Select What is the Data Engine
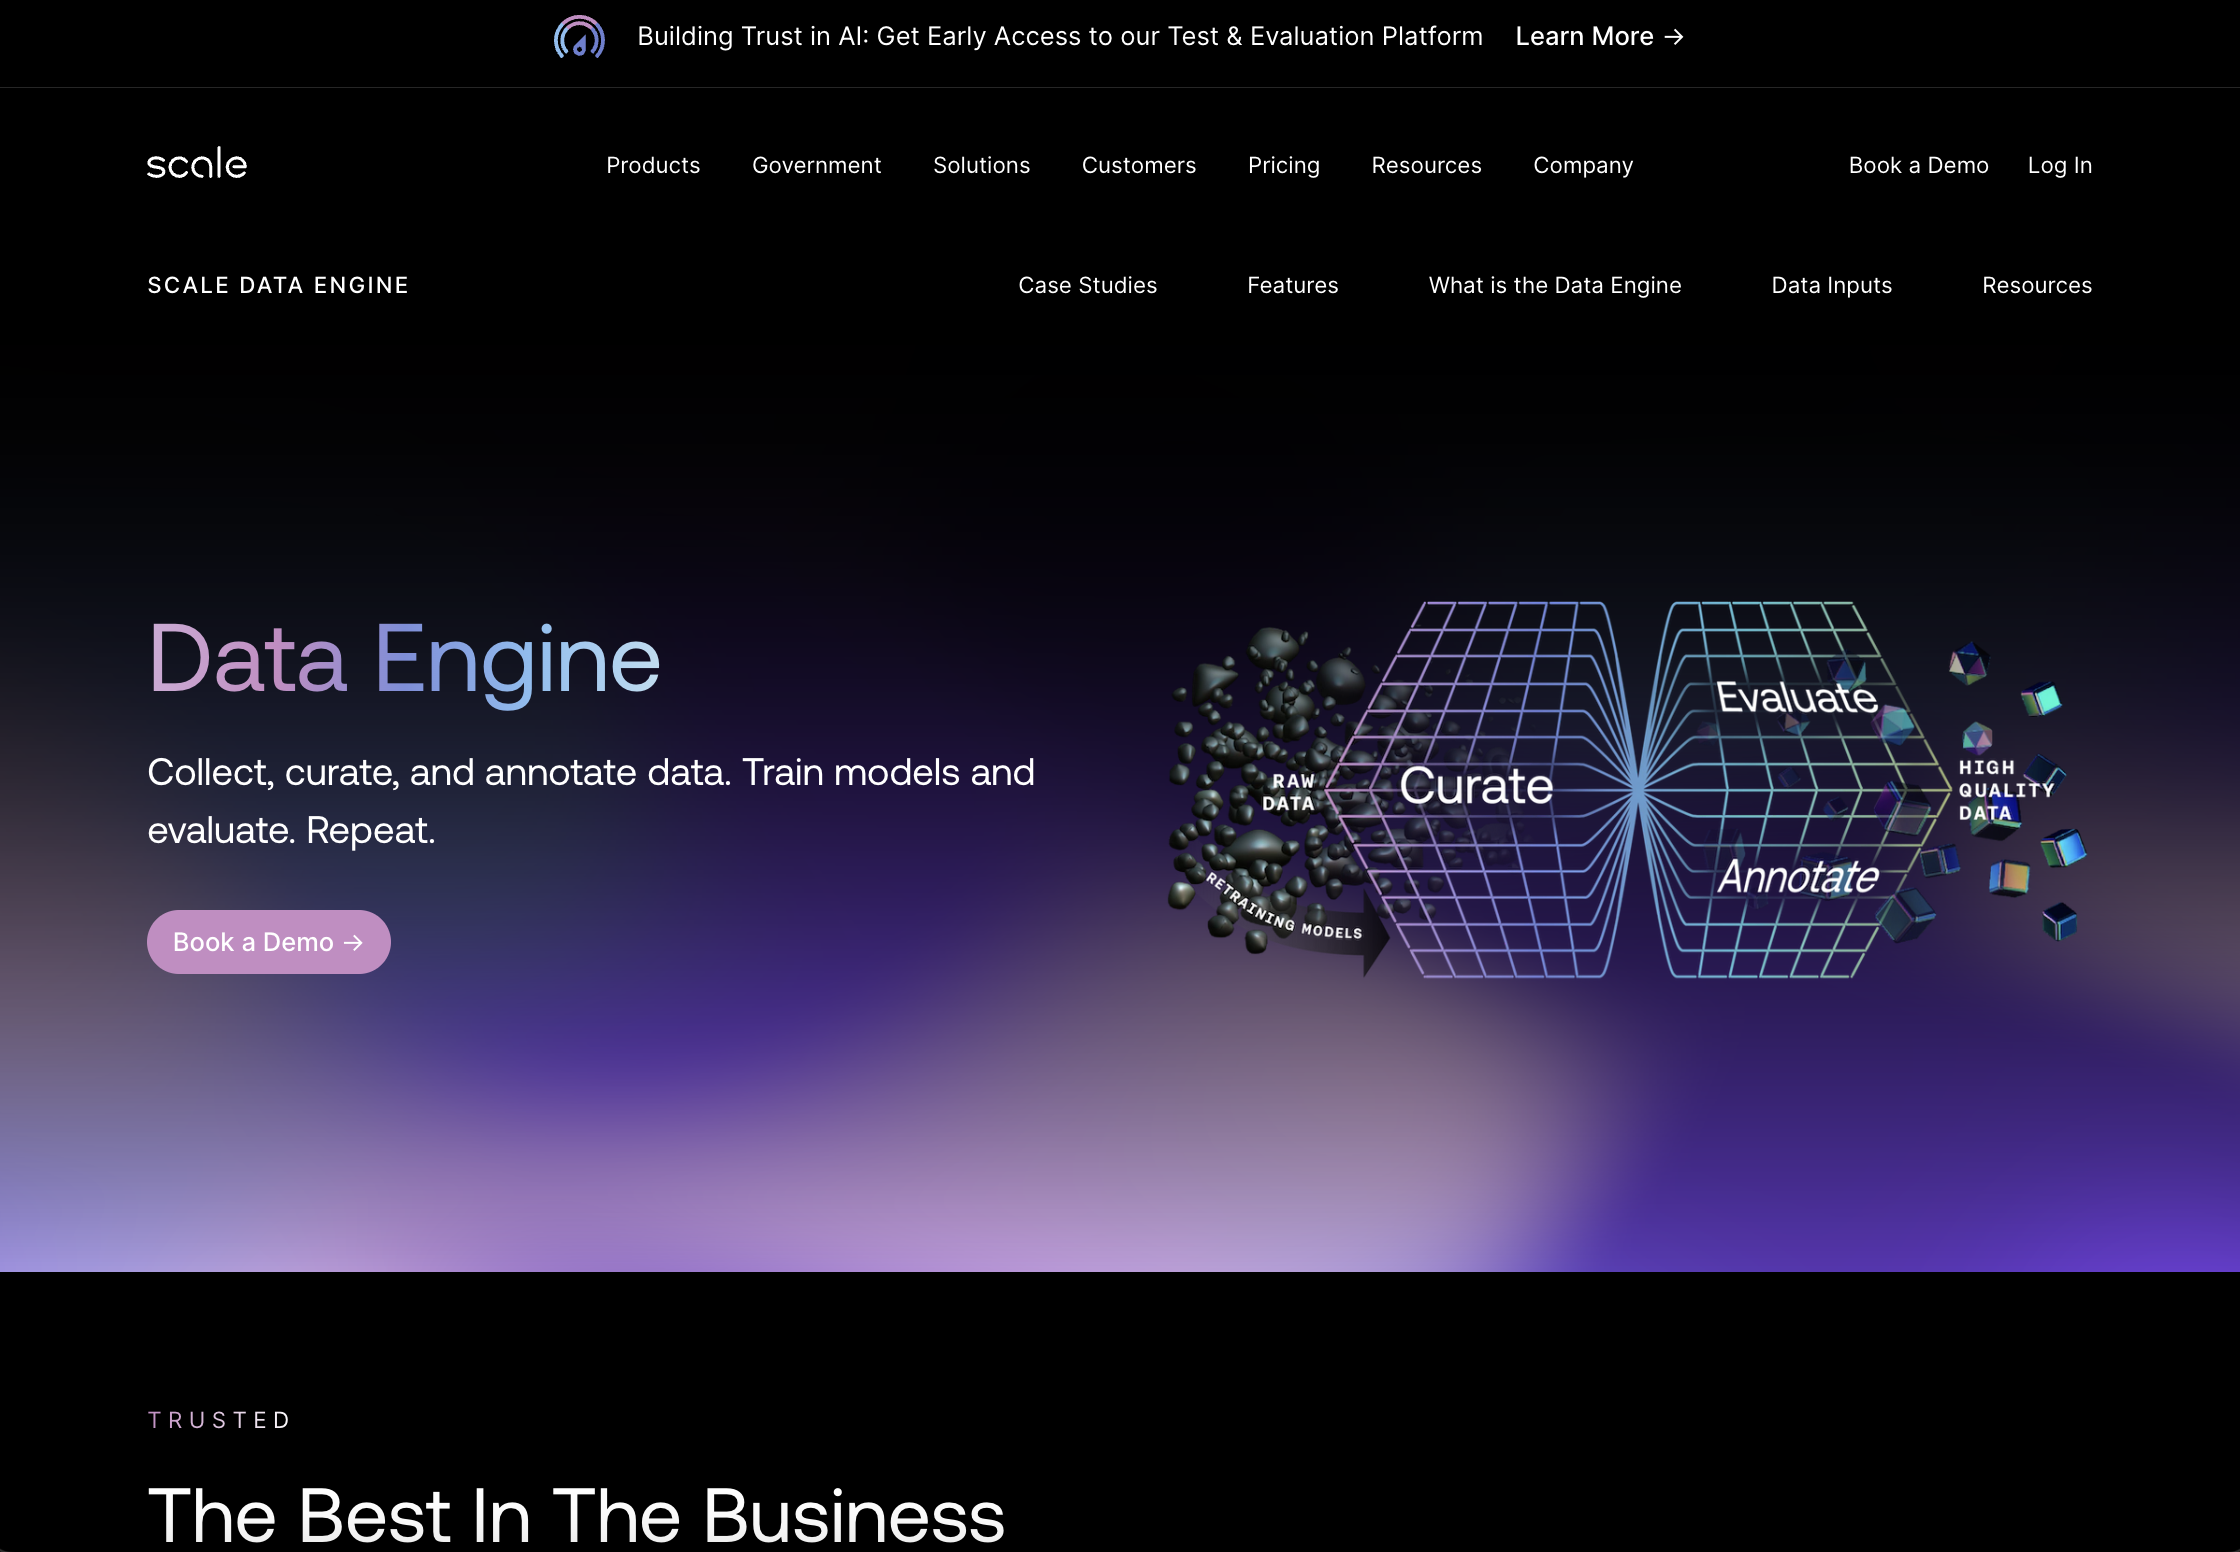Image resolution: width=2240 pixels, height=1552 pixels. click(x=1554, y=285)
